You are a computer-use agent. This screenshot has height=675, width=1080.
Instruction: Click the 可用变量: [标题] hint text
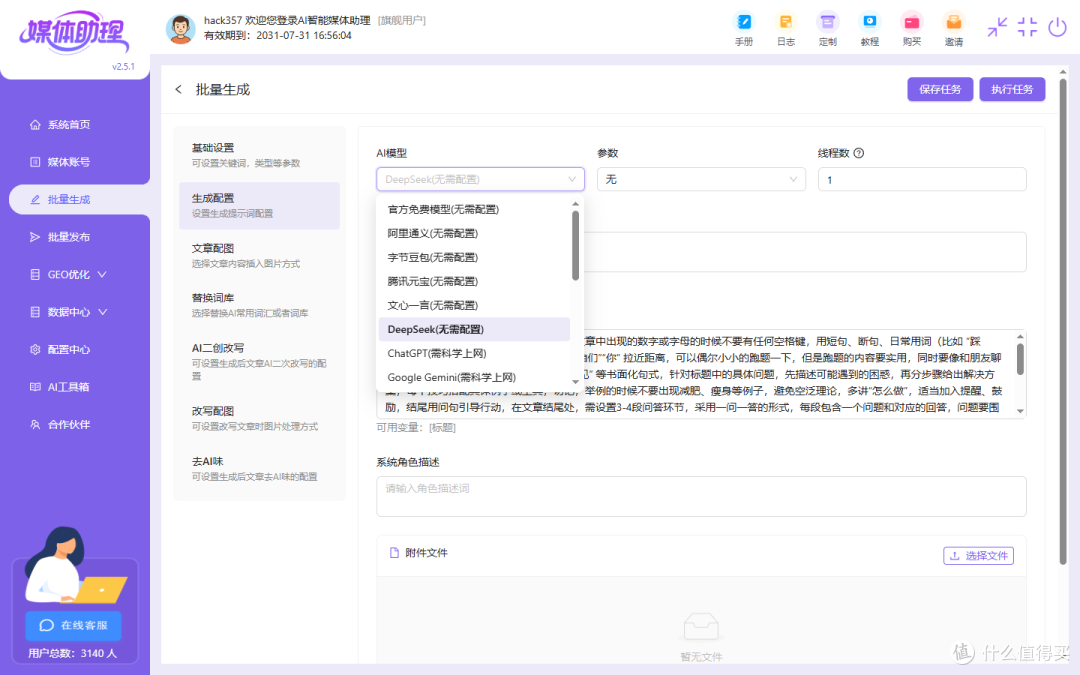416,428
